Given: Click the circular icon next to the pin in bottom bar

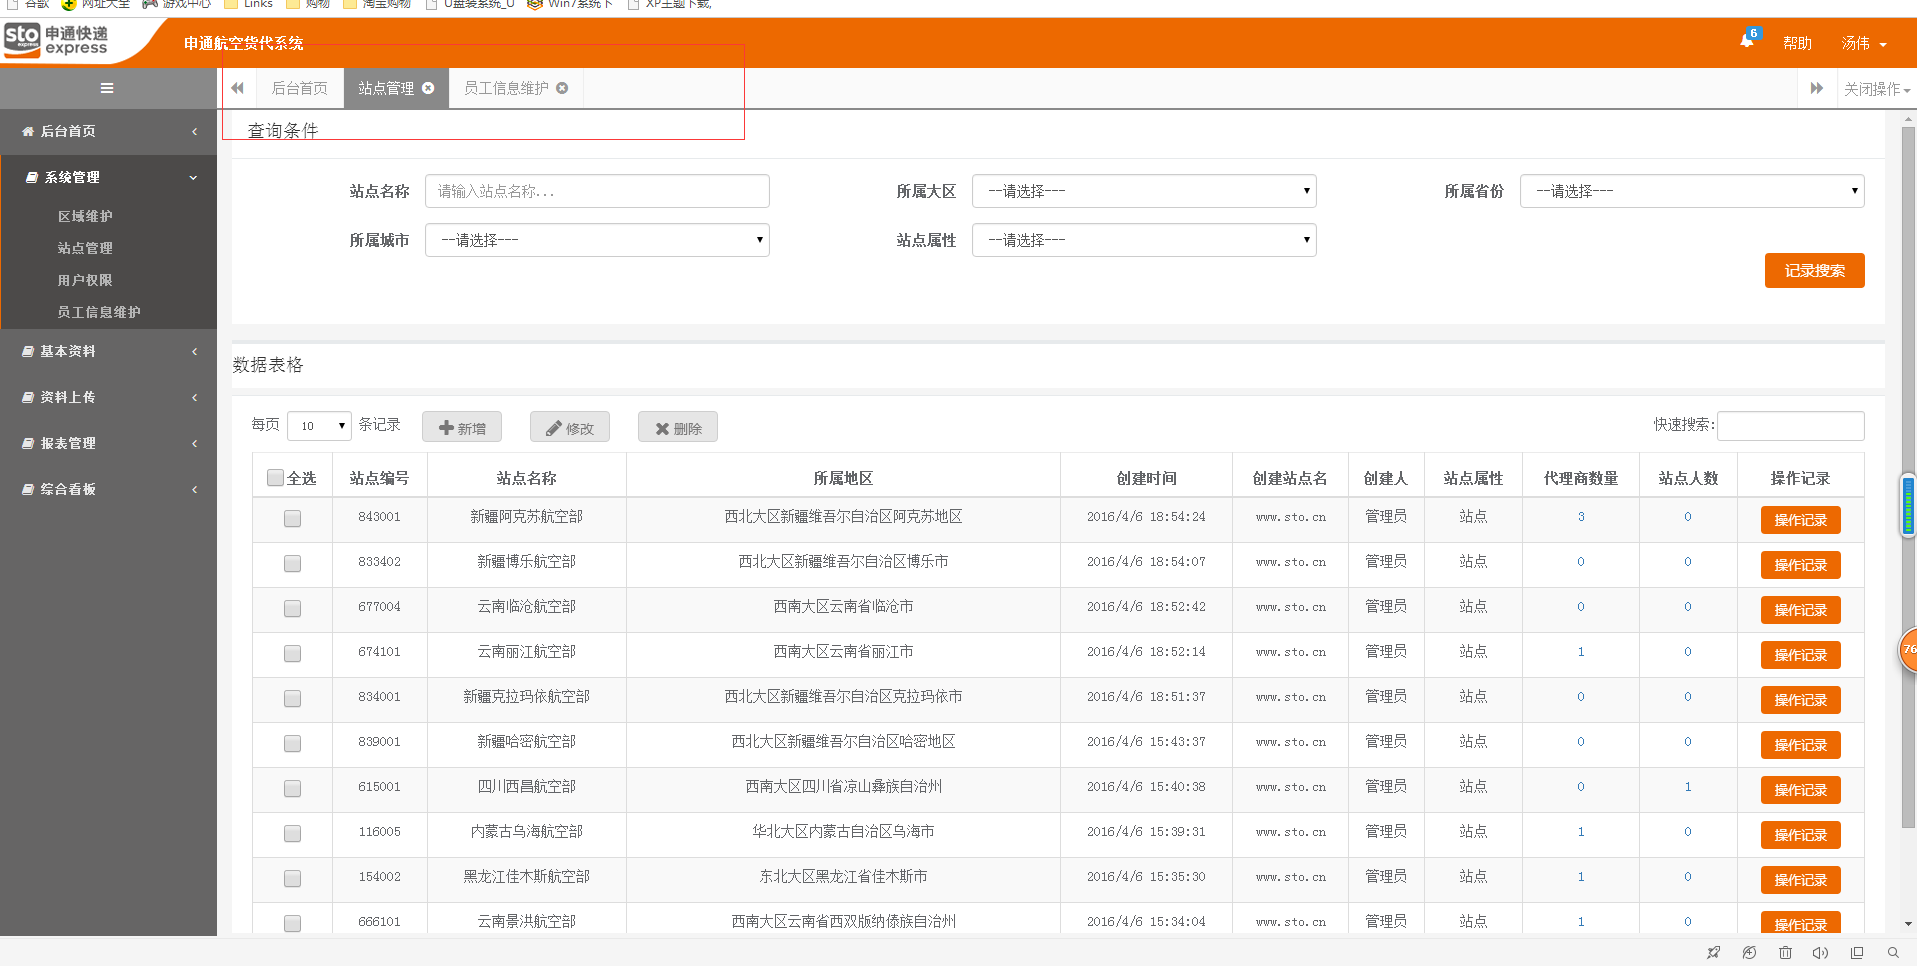Looking at the screenshot, I should tap(1749, 952).
